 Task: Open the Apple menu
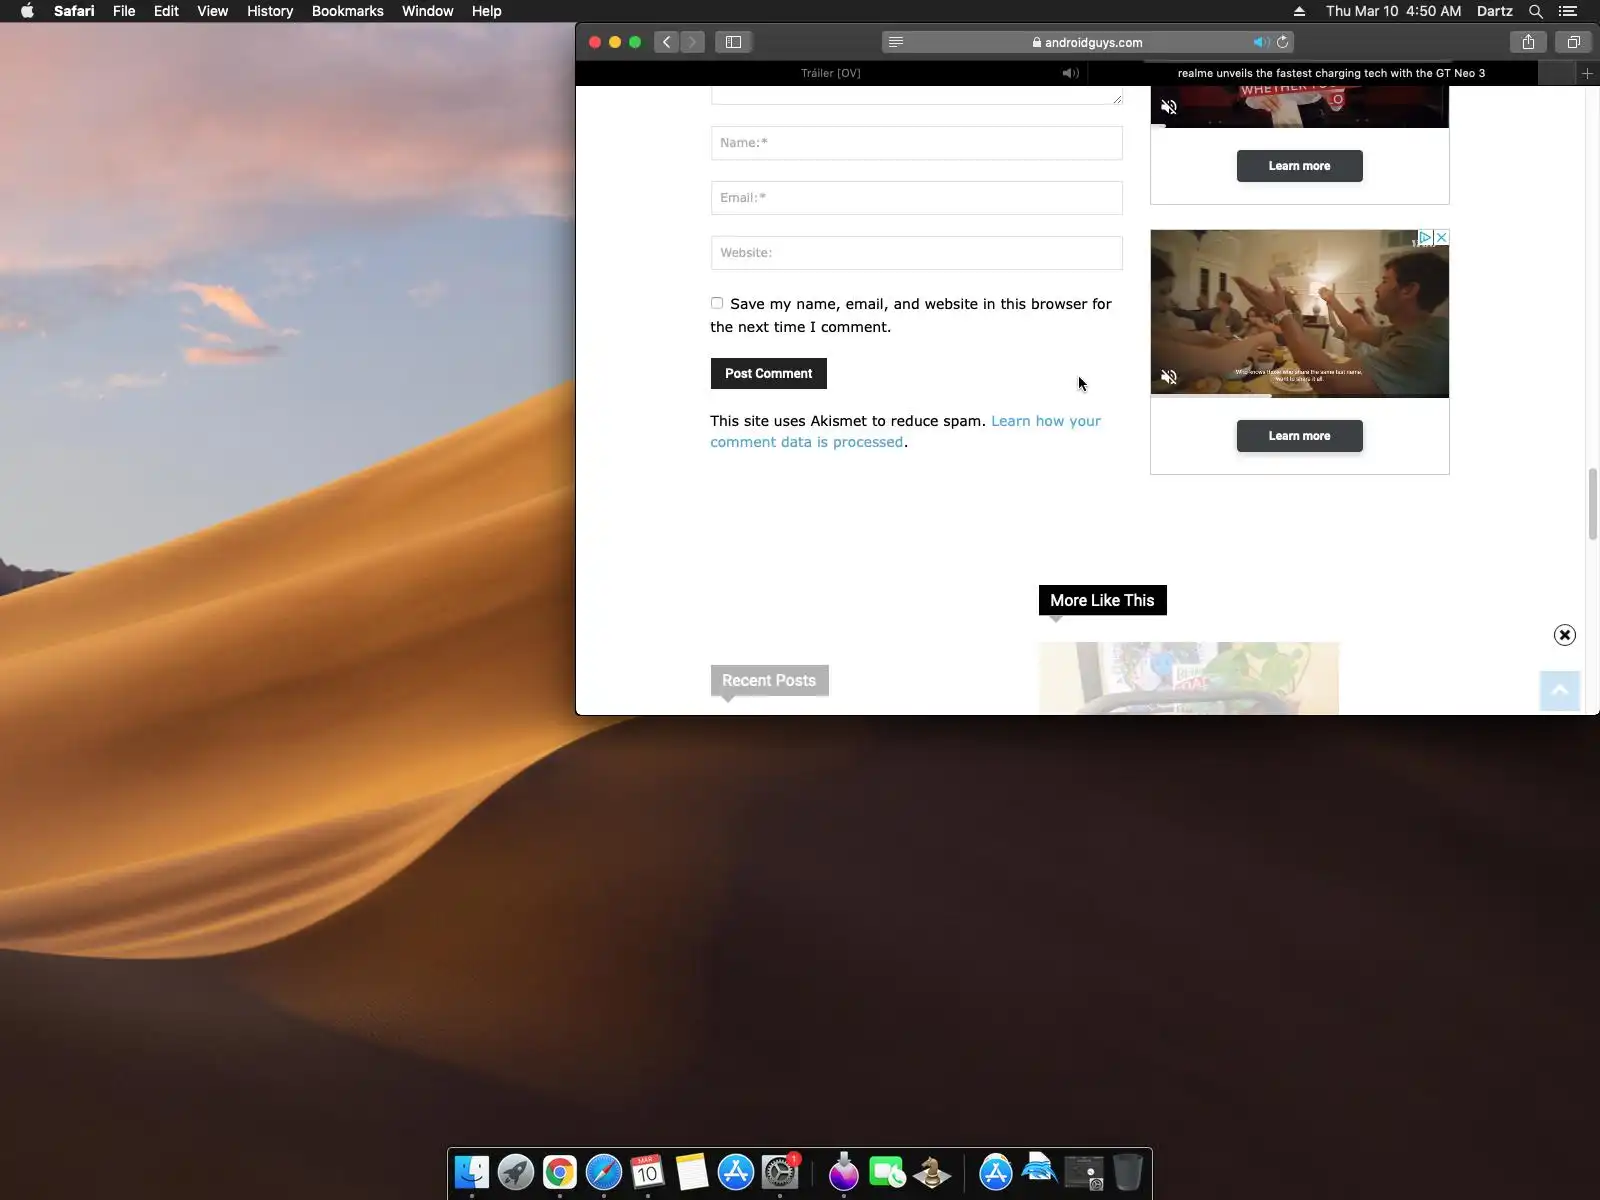pos(27,11)
